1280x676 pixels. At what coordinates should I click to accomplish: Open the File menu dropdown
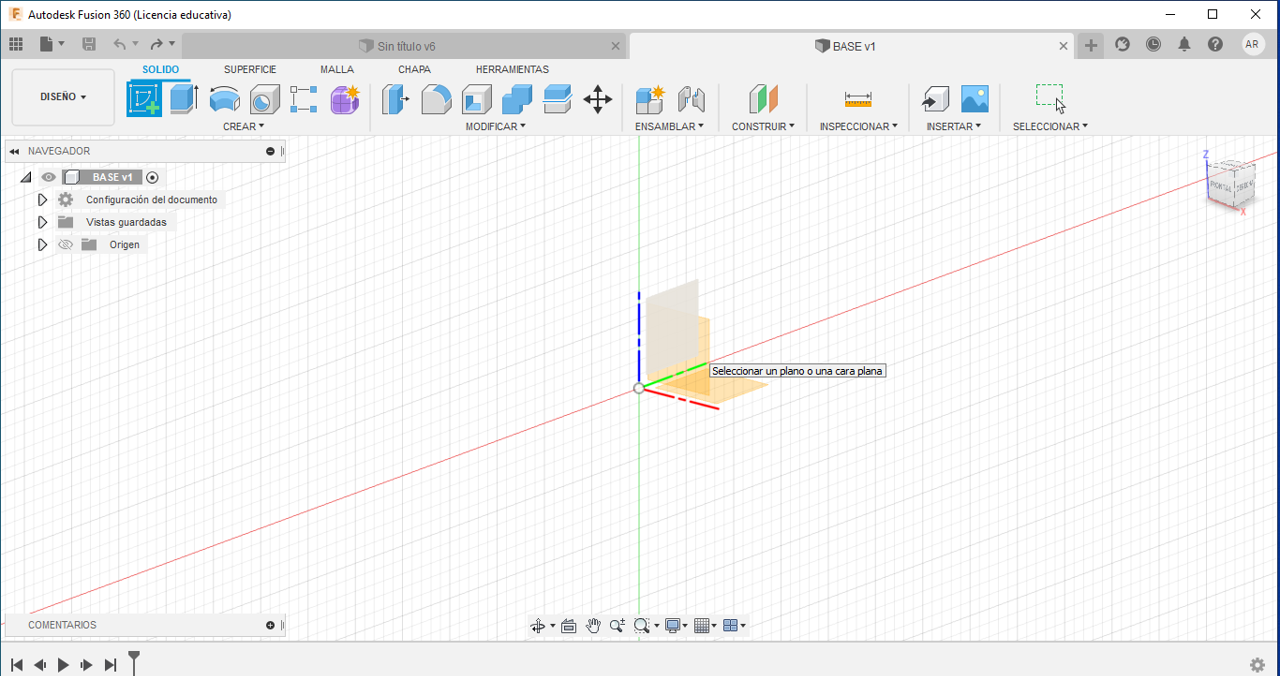click(52, 44)
